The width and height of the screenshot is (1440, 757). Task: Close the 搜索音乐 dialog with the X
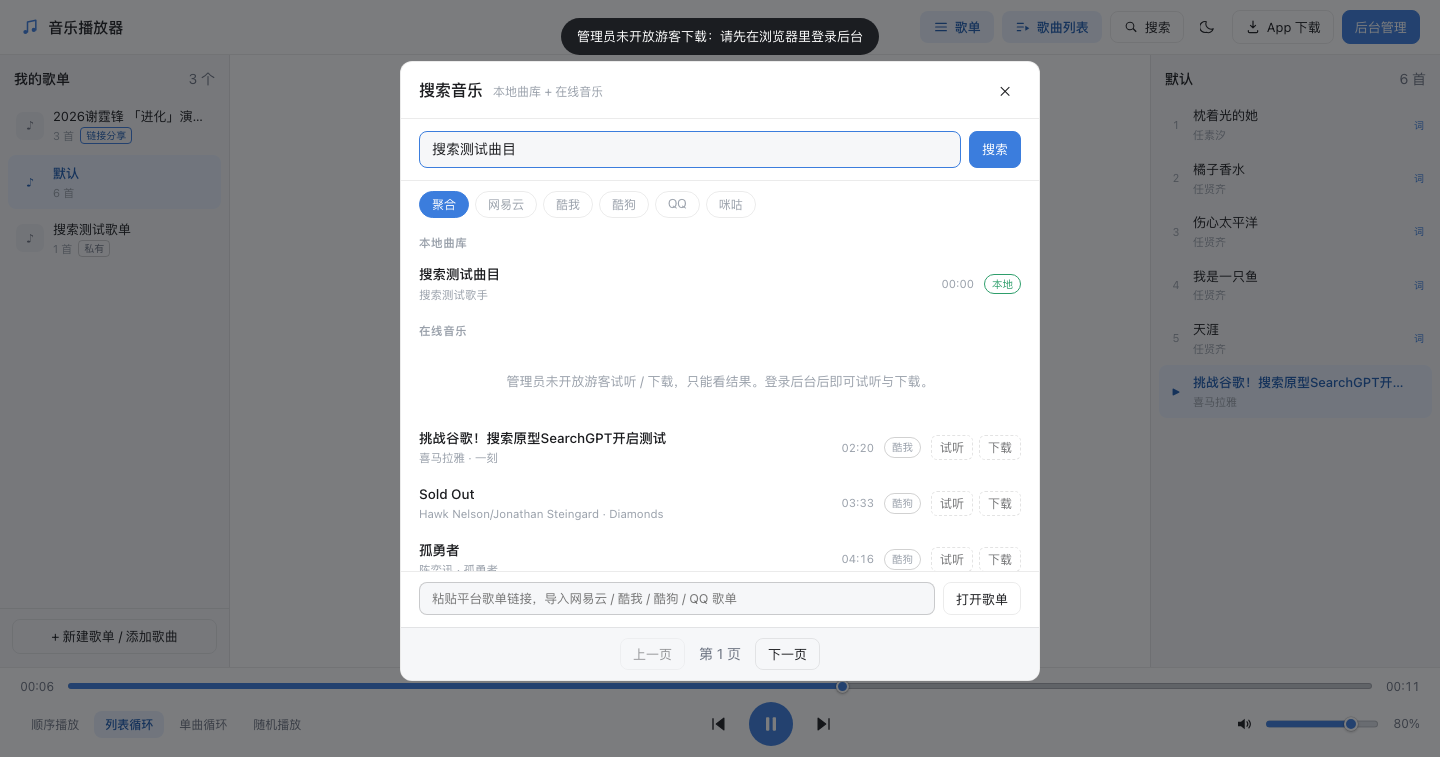pyautogui.click(x=1005, y=91)
